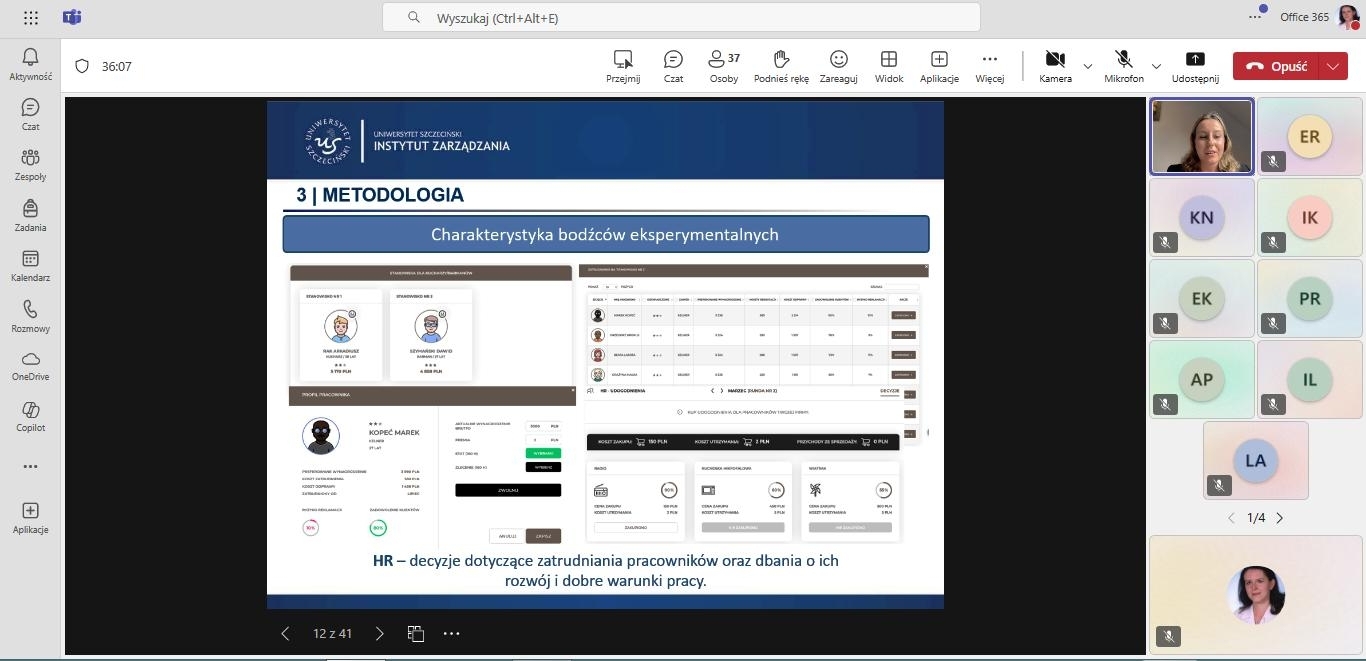The width and height of the screenshot is (1366, 661).
Task: Open Copilot in left sidebar
Action: coord(30,416)
